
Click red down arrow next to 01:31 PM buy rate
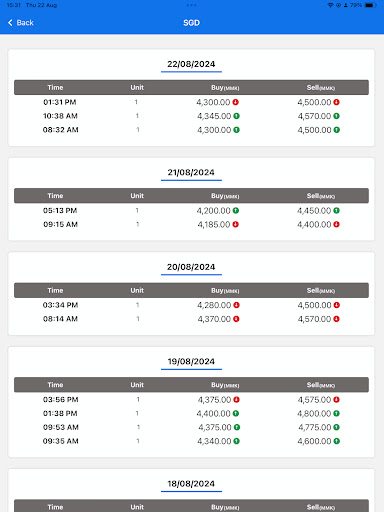(x=236, y=102)
